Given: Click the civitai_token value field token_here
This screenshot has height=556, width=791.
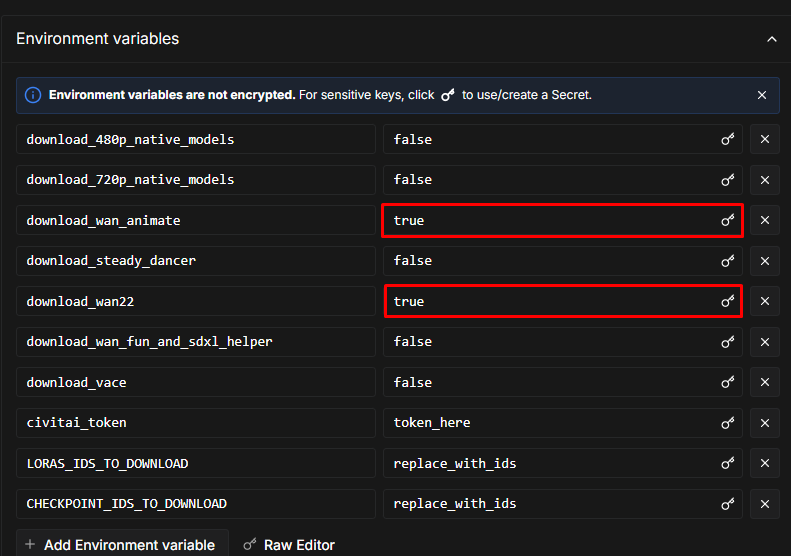Looking at the screenshot, I should coord(550,422).
